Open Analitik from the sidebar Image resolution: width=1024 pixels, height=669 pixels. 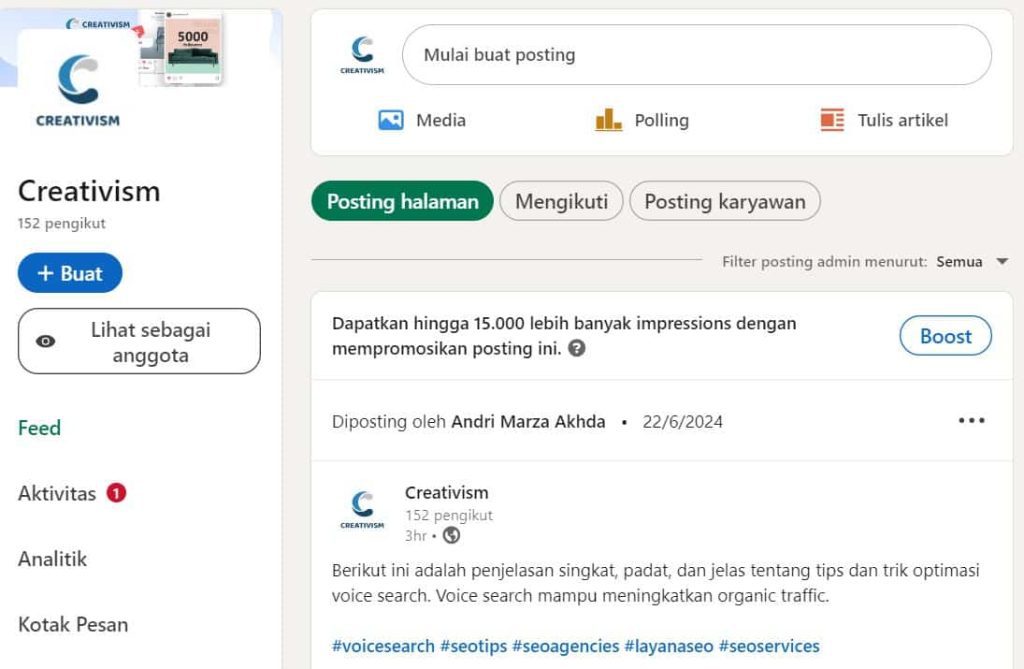52,558
